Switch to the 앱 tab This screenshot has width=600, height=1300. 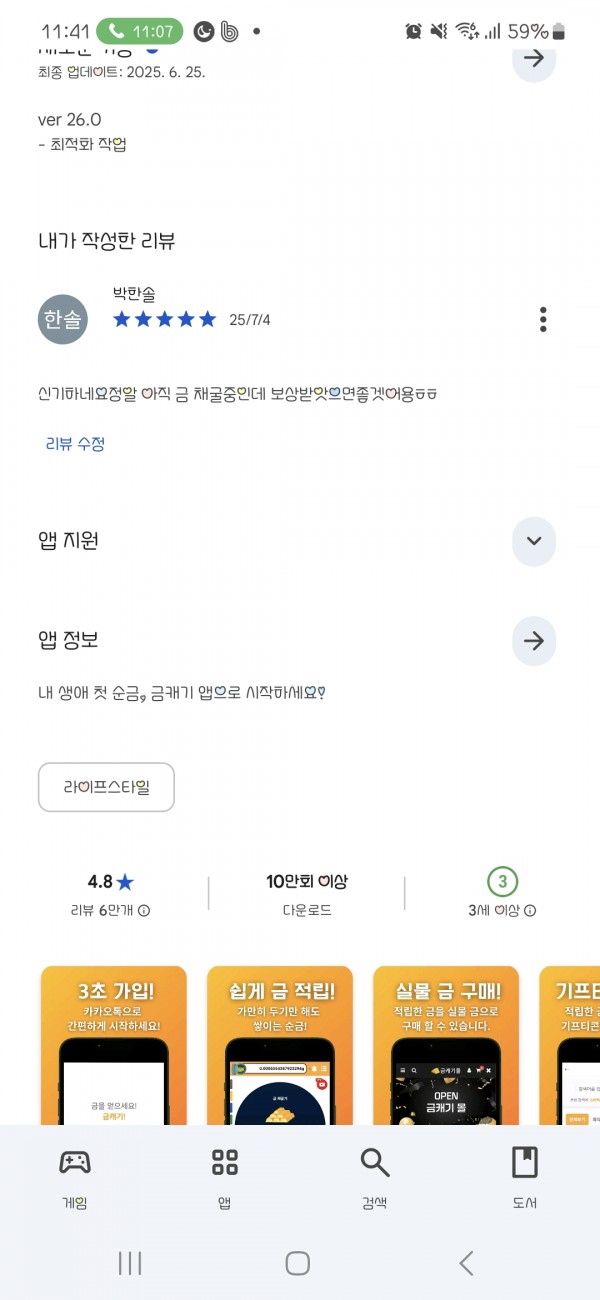pyautogui.click(x=225, y=1174)
